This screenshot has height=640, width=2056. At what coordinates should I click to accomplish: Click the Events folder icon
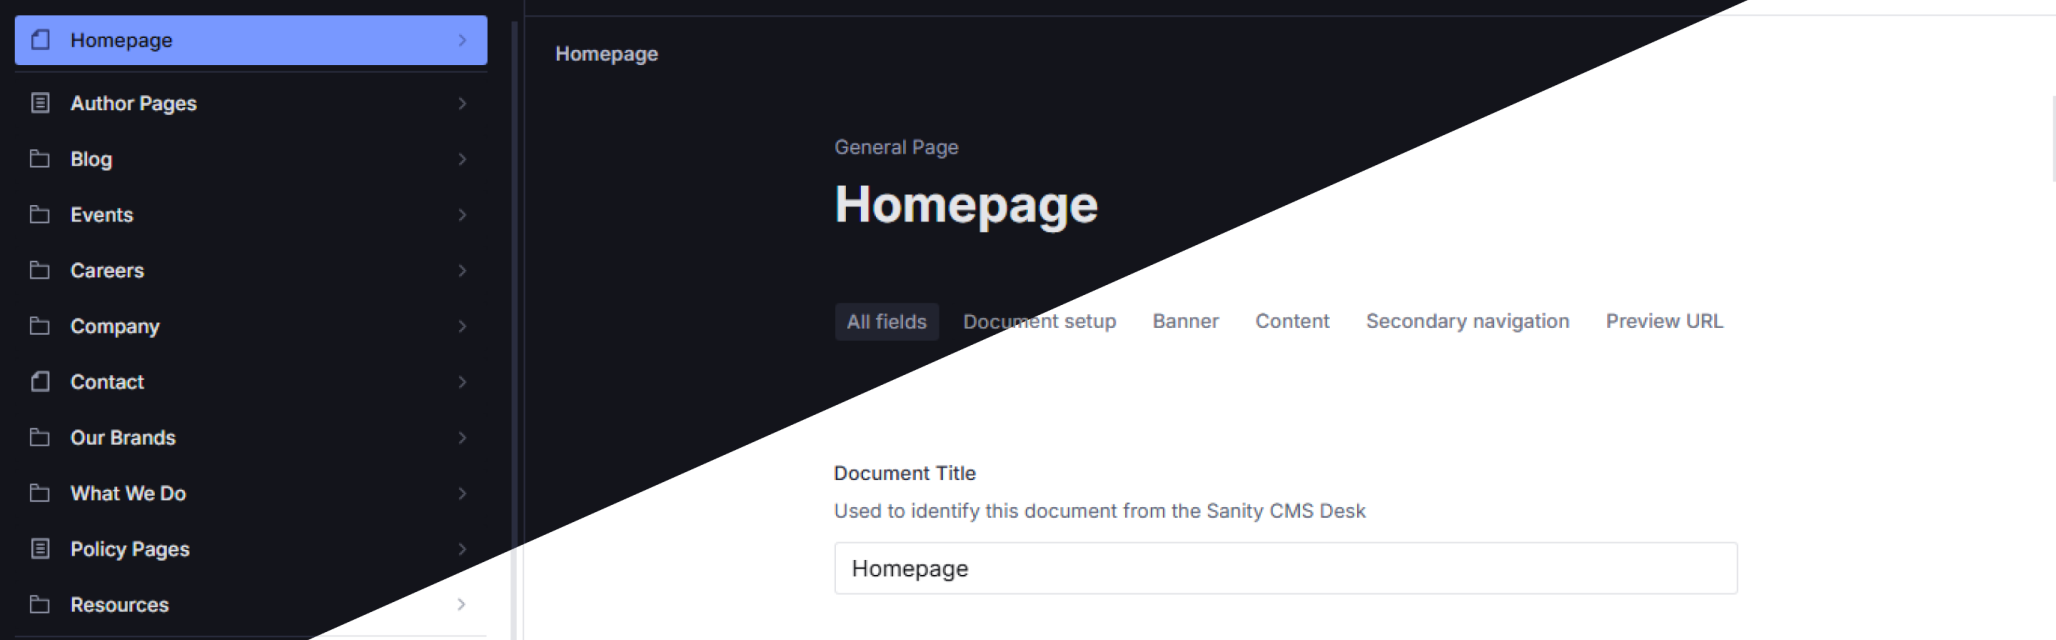[x=40, y=215]
